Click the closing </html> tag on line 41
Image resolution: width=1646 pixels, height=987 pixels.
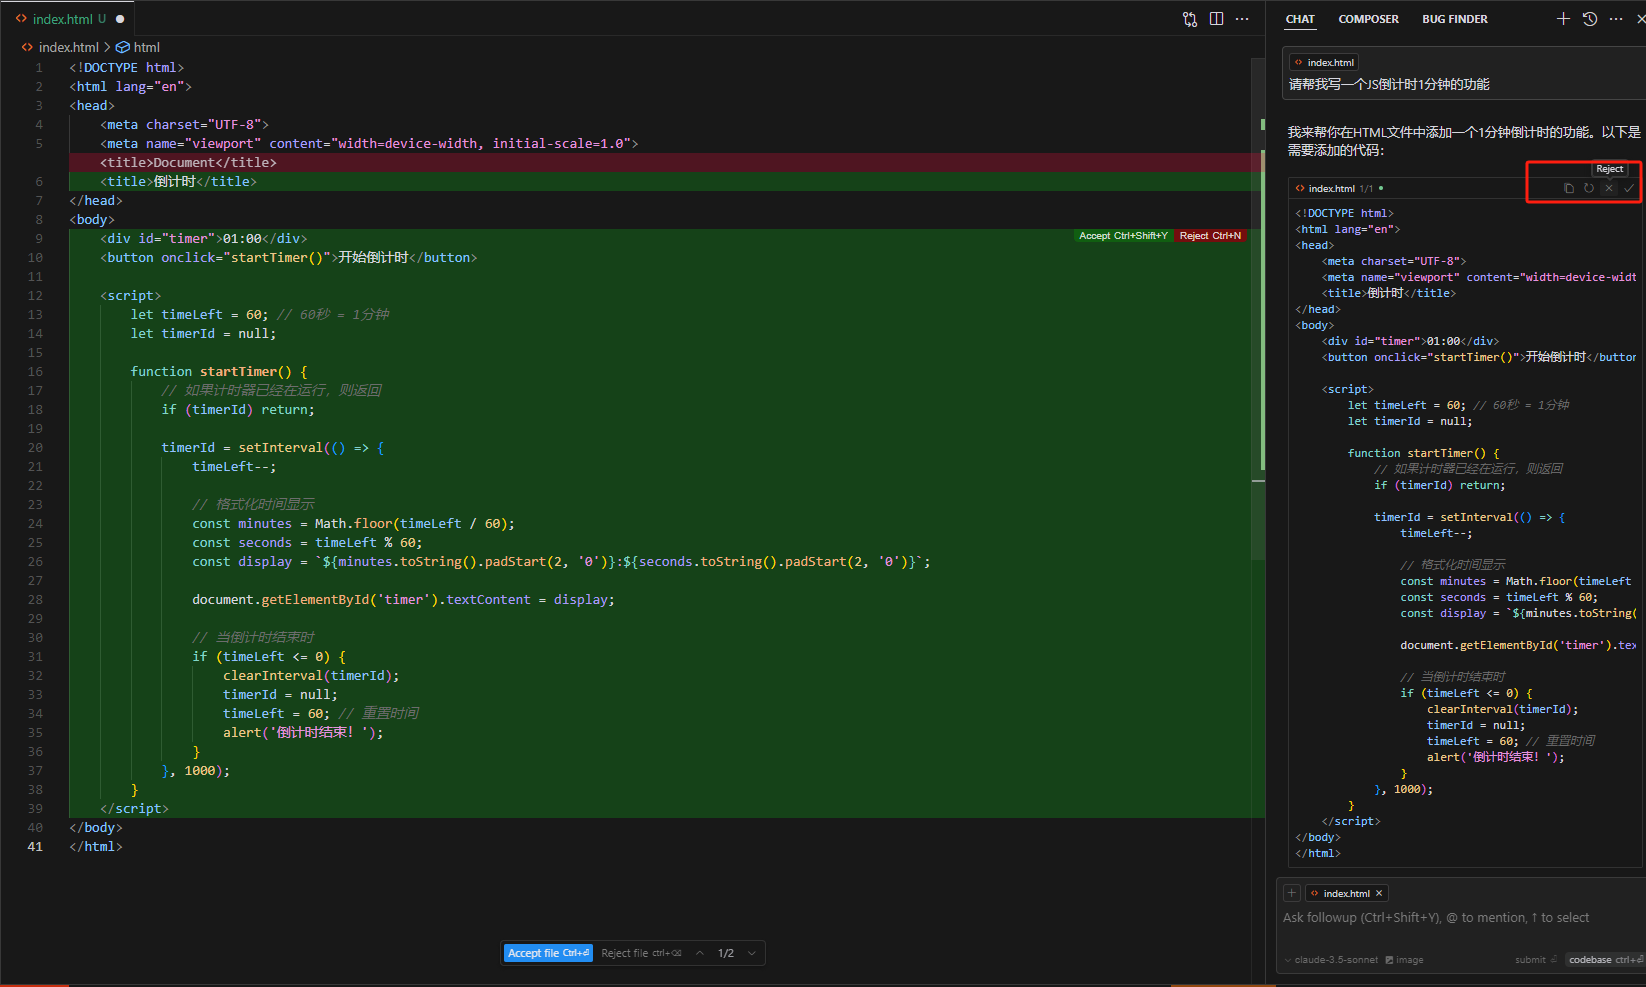96,846
